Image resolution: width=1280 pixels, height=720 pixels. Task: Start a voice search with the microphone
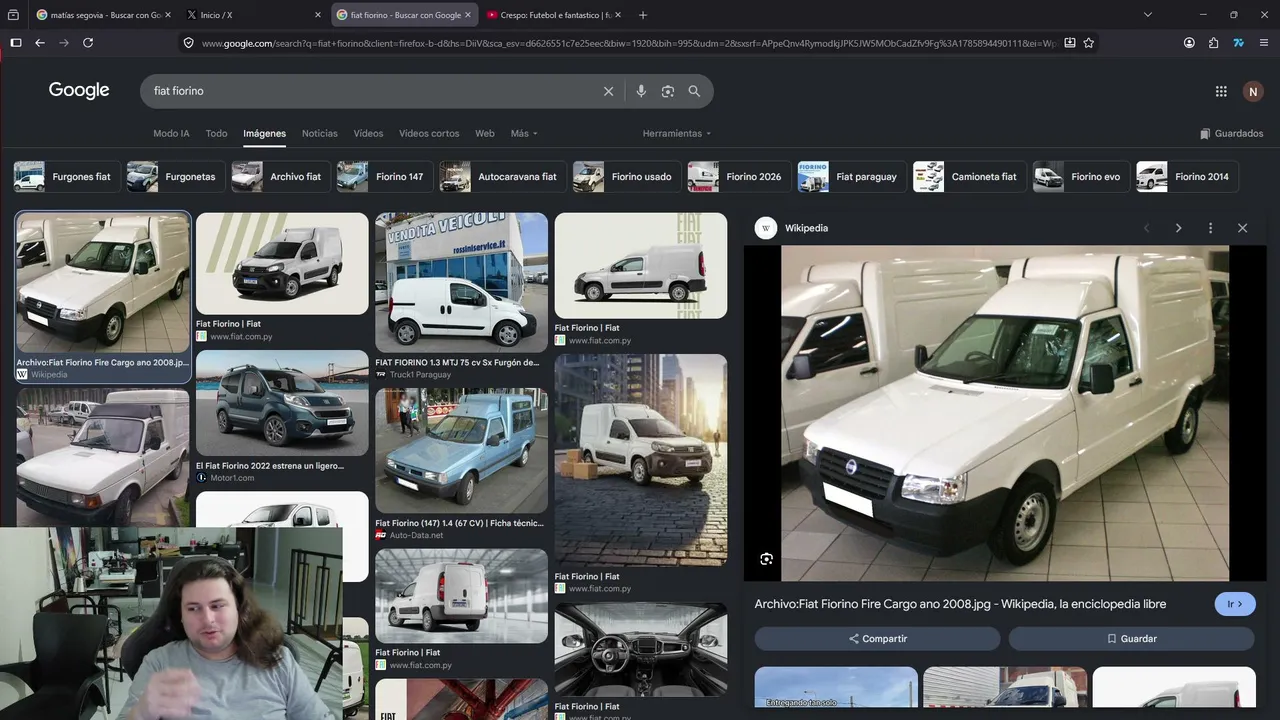(641, 91)
